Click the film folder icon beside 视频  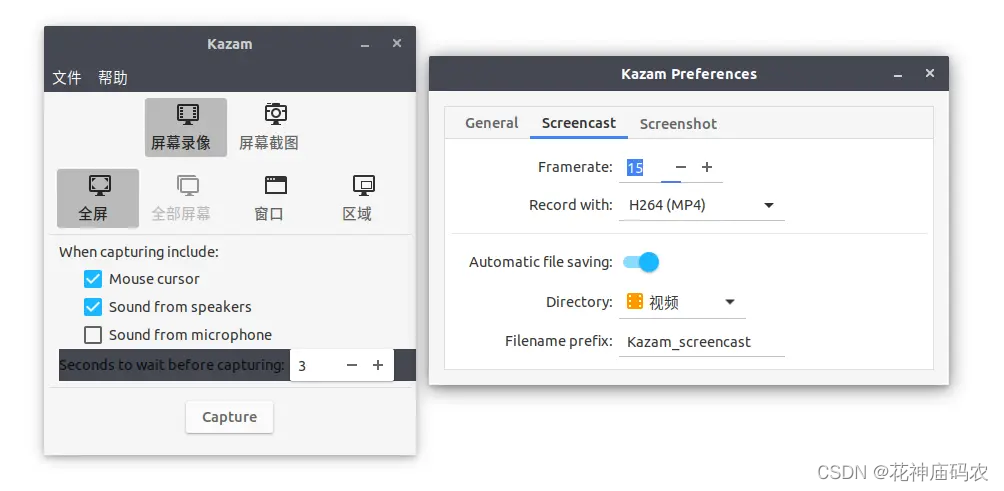pyautogui.click(x=635, y=302)
